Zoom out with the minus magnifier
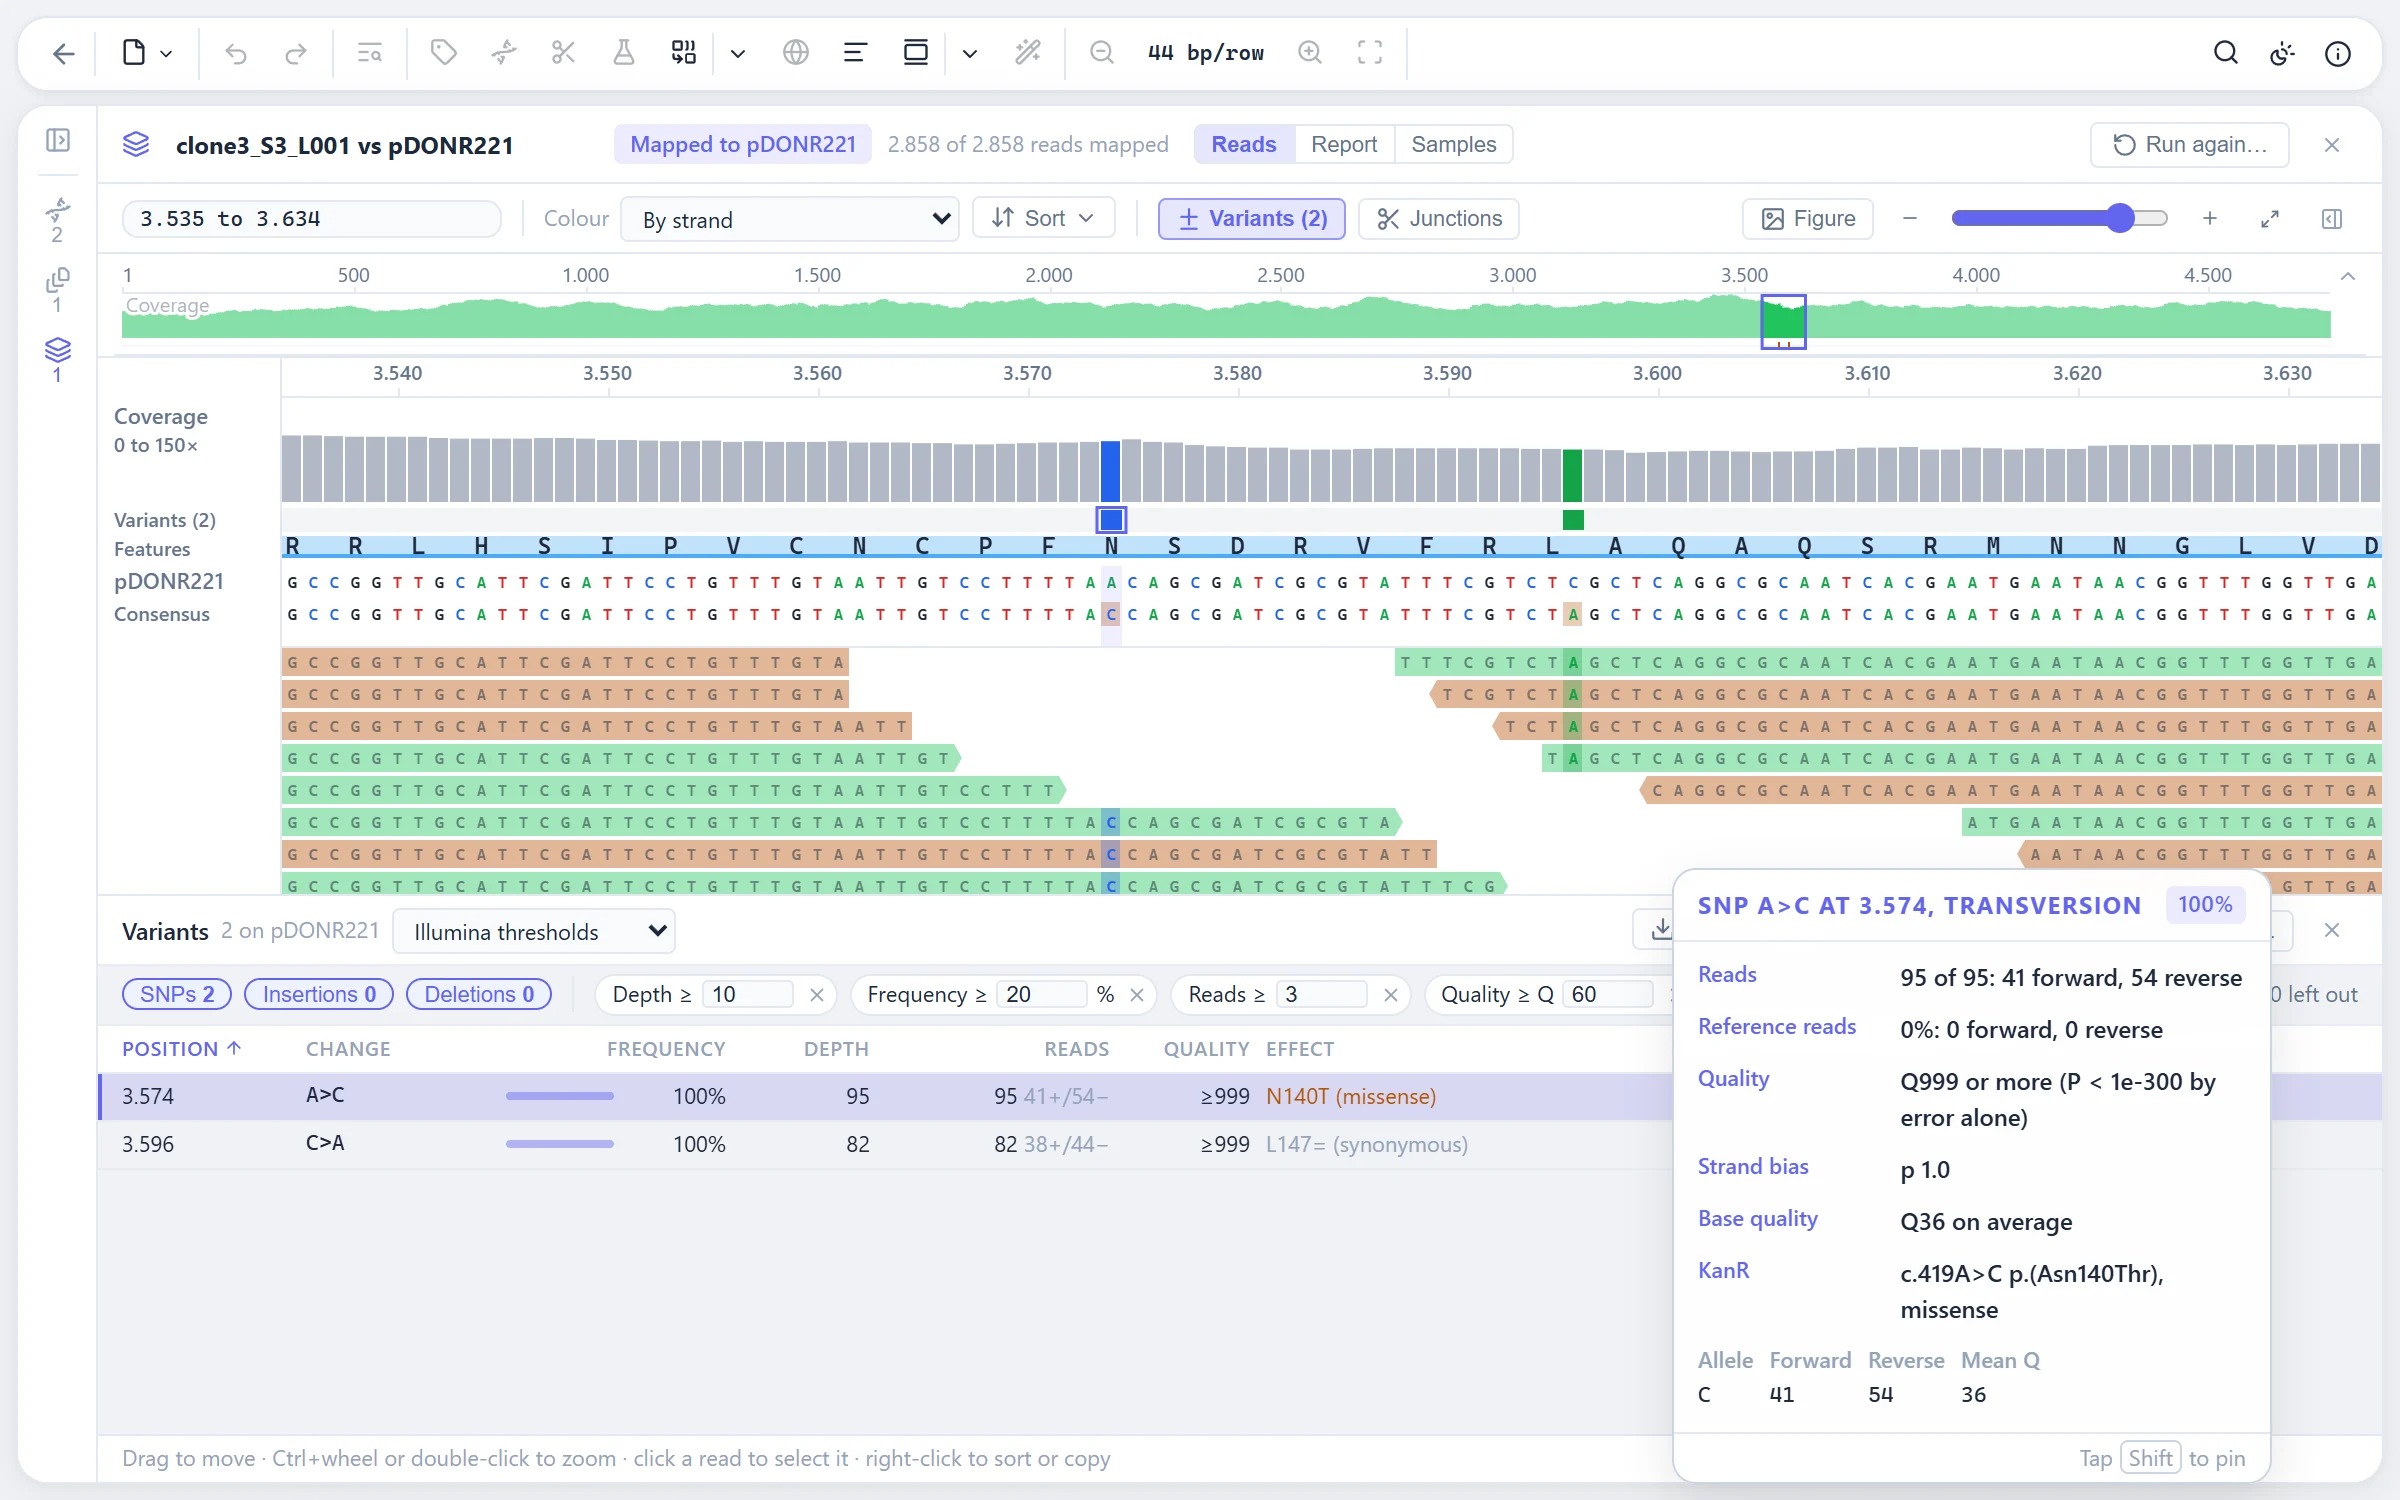The width and height of the screenshot is (2400, 1500). click(1102, 52)
